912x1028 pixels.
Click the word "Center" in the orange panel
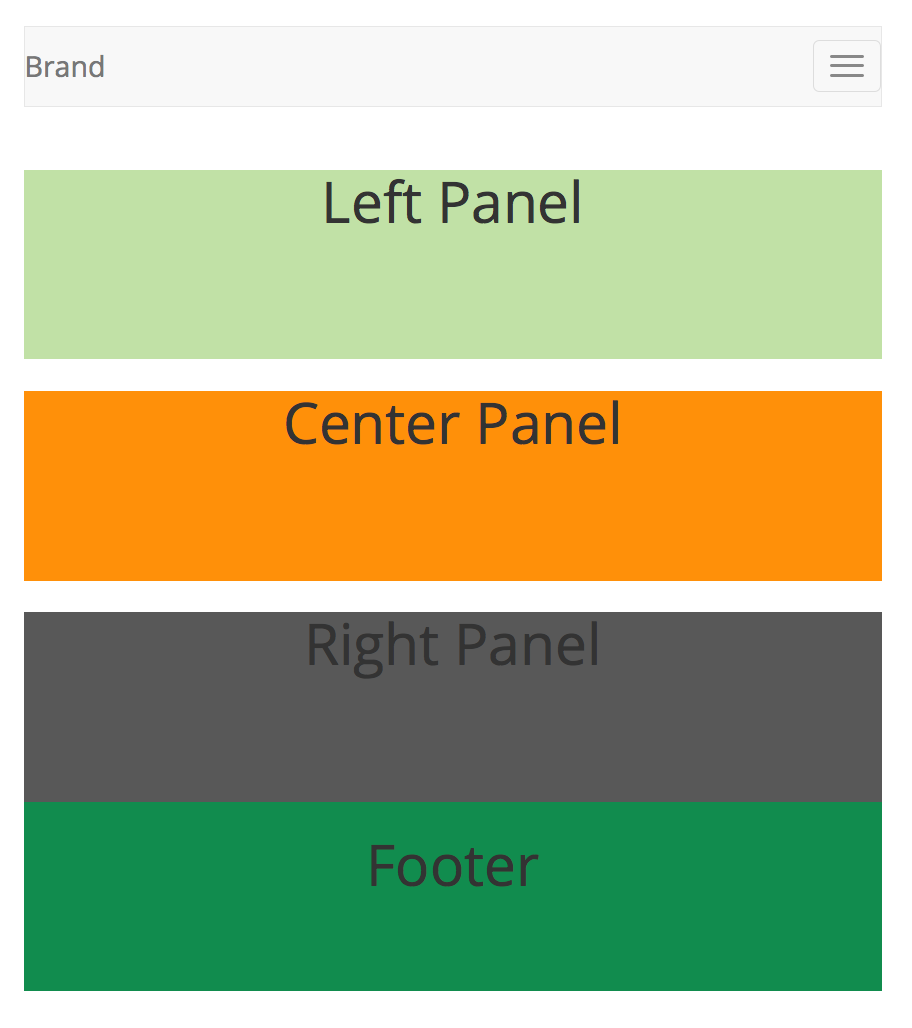coord(372,424)
